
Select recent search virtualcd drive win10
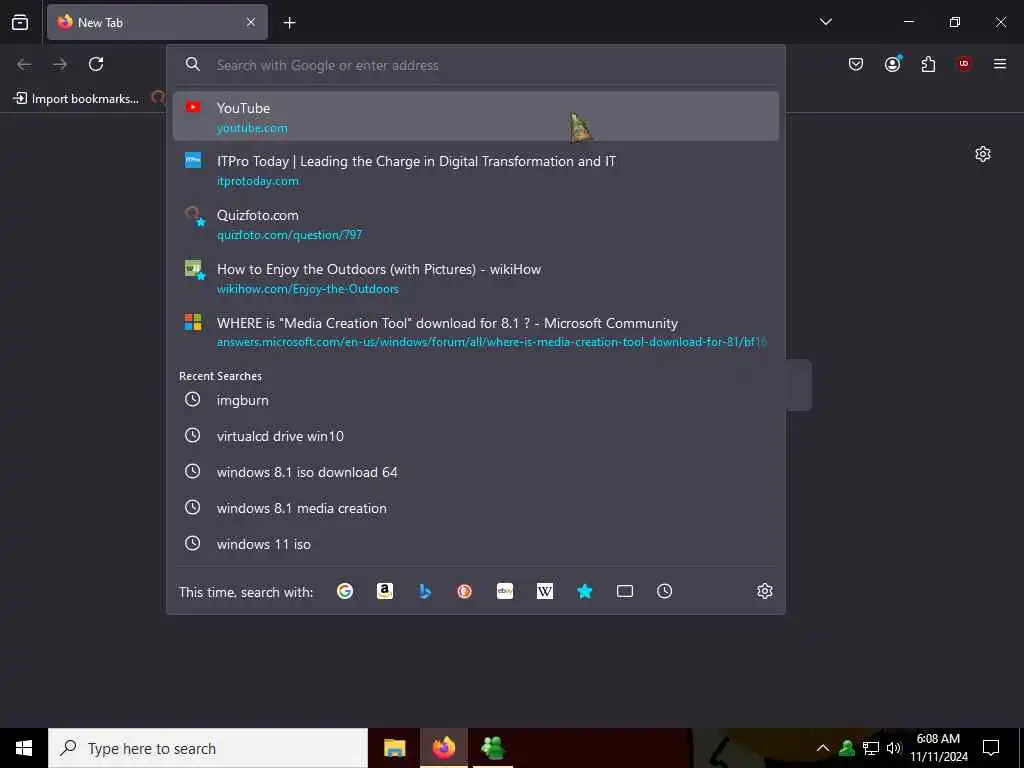475,436
